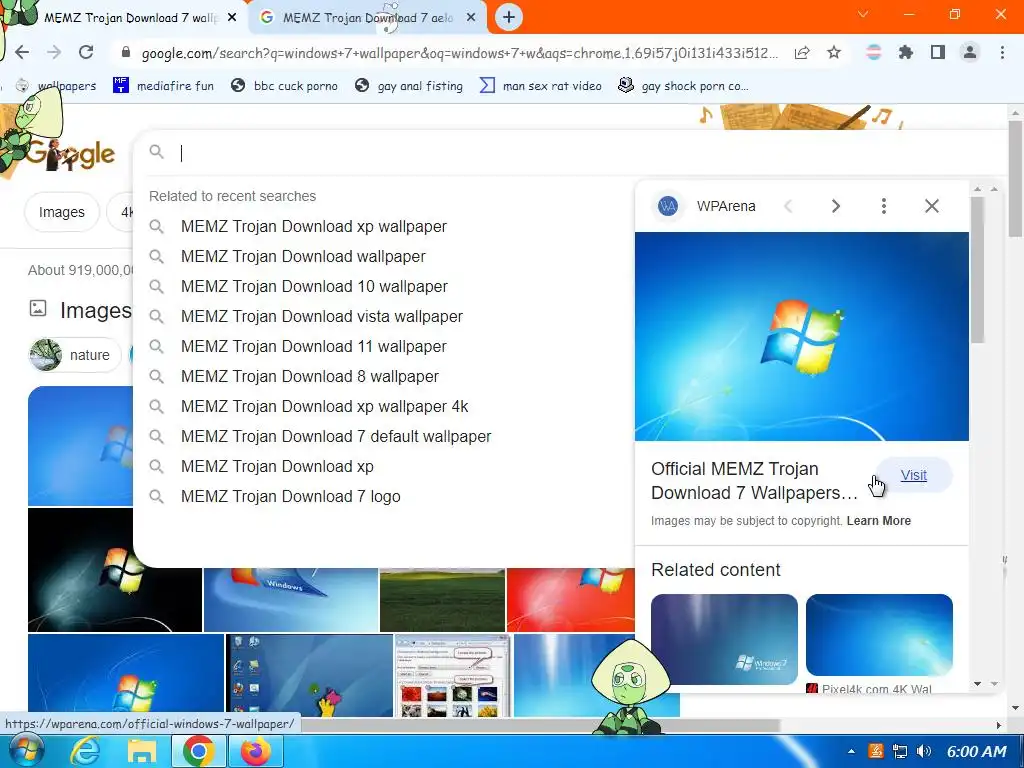Close the first MEMZ Trojan Download tab

point(232,18)
